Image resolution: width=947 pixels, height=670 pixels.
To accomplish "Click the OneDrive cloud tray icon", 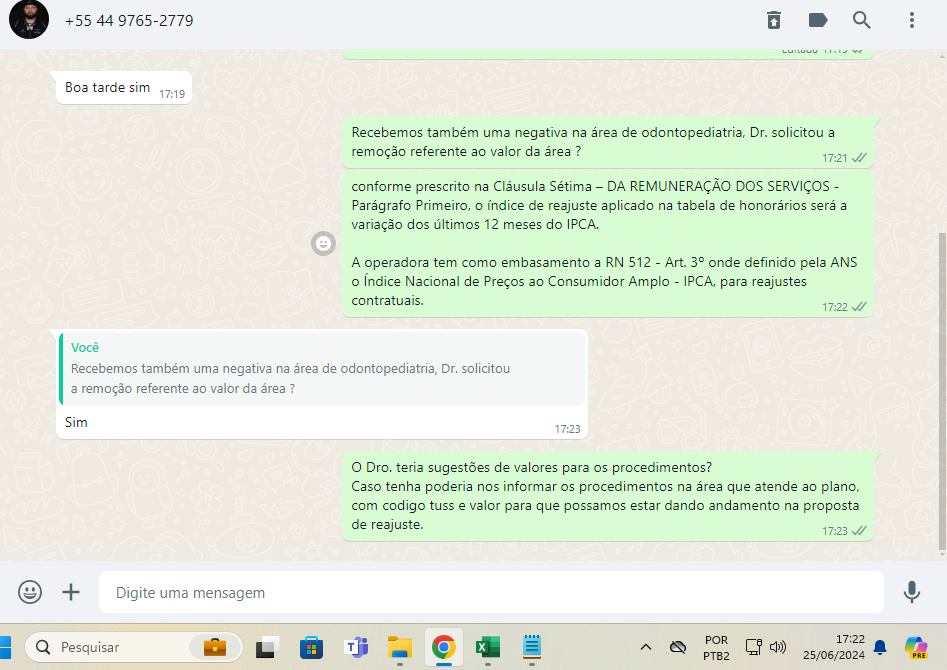I will point(678,647).
